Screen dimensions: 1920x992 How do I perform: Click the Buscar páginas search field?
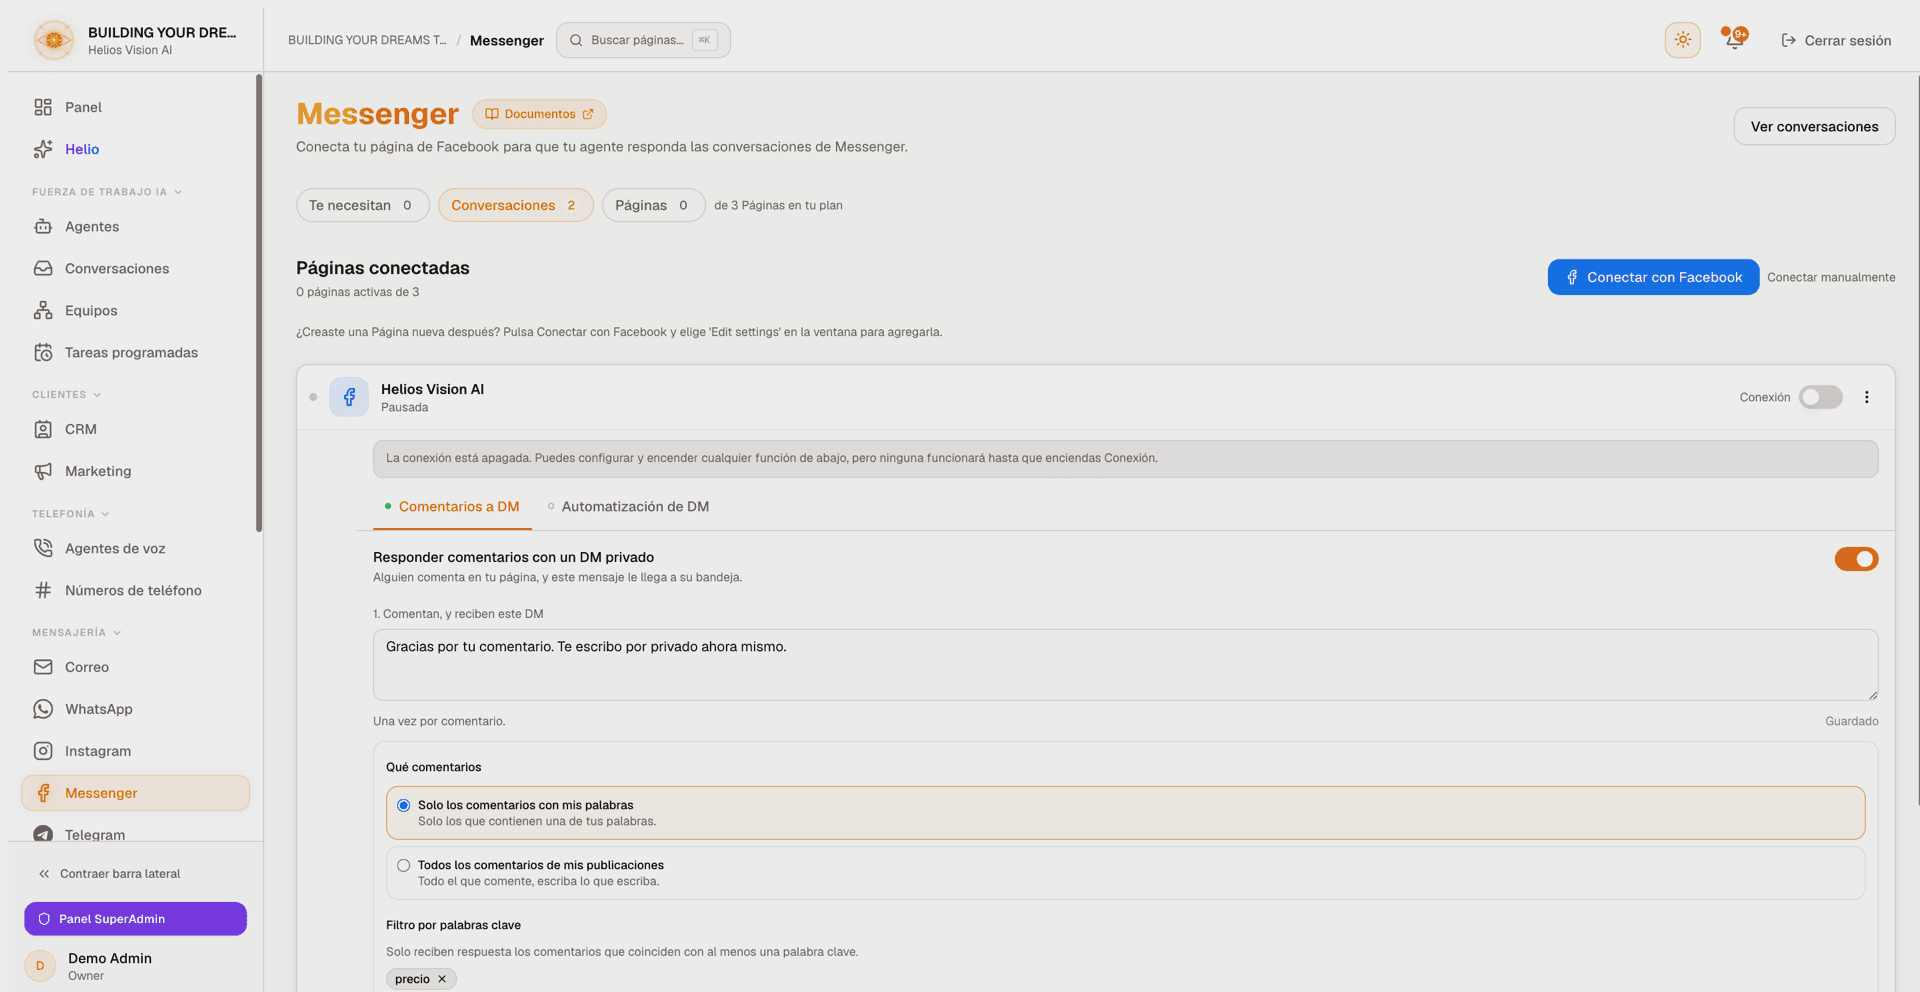click(x=643, y=40)
